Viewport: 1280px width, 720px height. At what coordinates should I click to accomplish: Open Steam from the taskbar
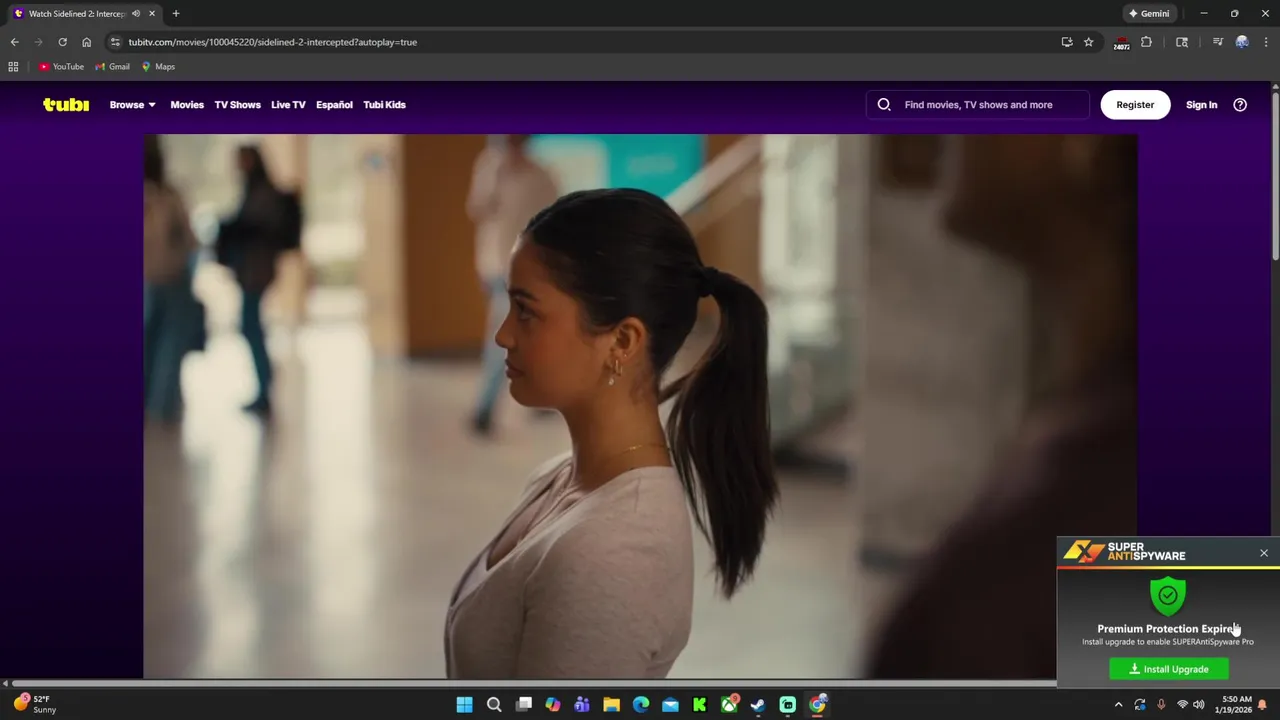coord(758,705)
